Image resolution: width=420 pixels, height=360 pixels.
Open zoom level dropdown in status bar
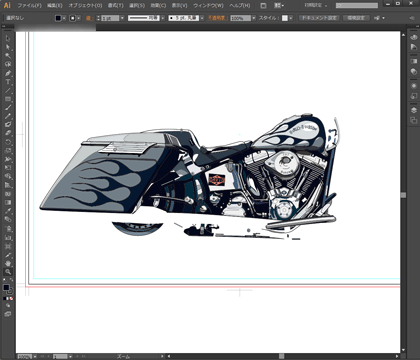(x=35, y=356)
